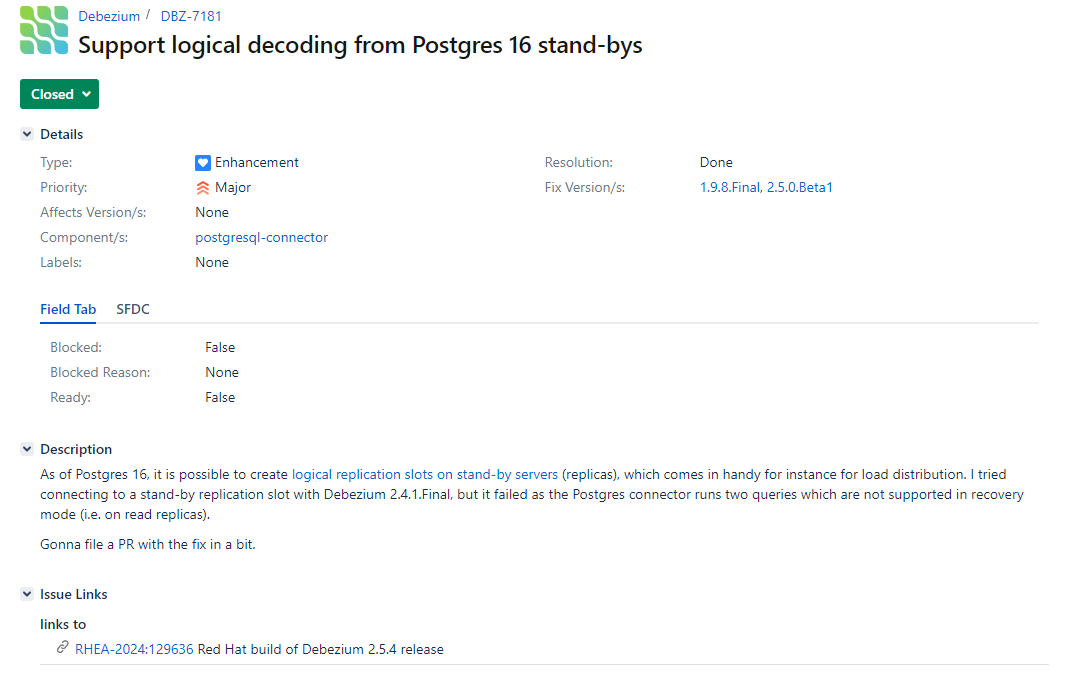This screenshot has width=1076, height=693.
Task: Select the Field Tab tab
Action: (x=68, y=310)
